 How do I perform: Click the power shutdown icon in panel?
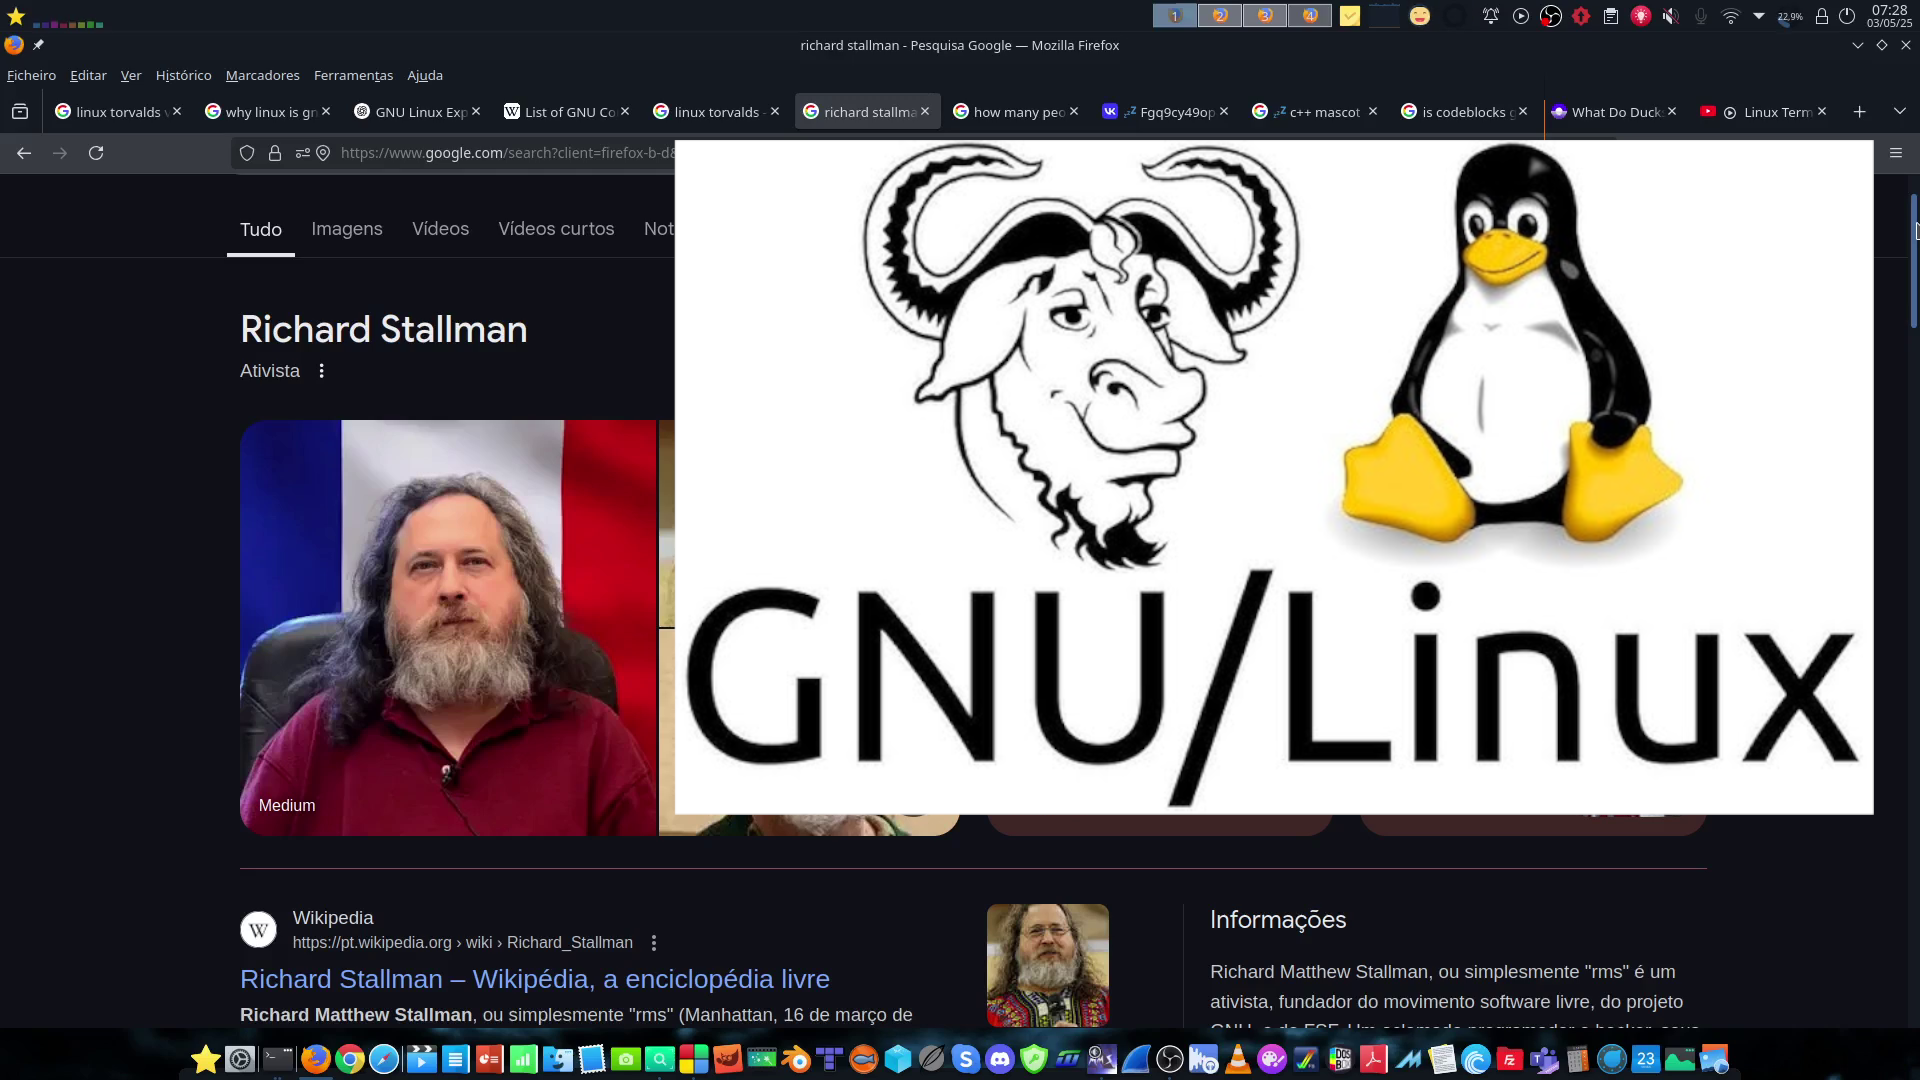(x=1847, y=16)
